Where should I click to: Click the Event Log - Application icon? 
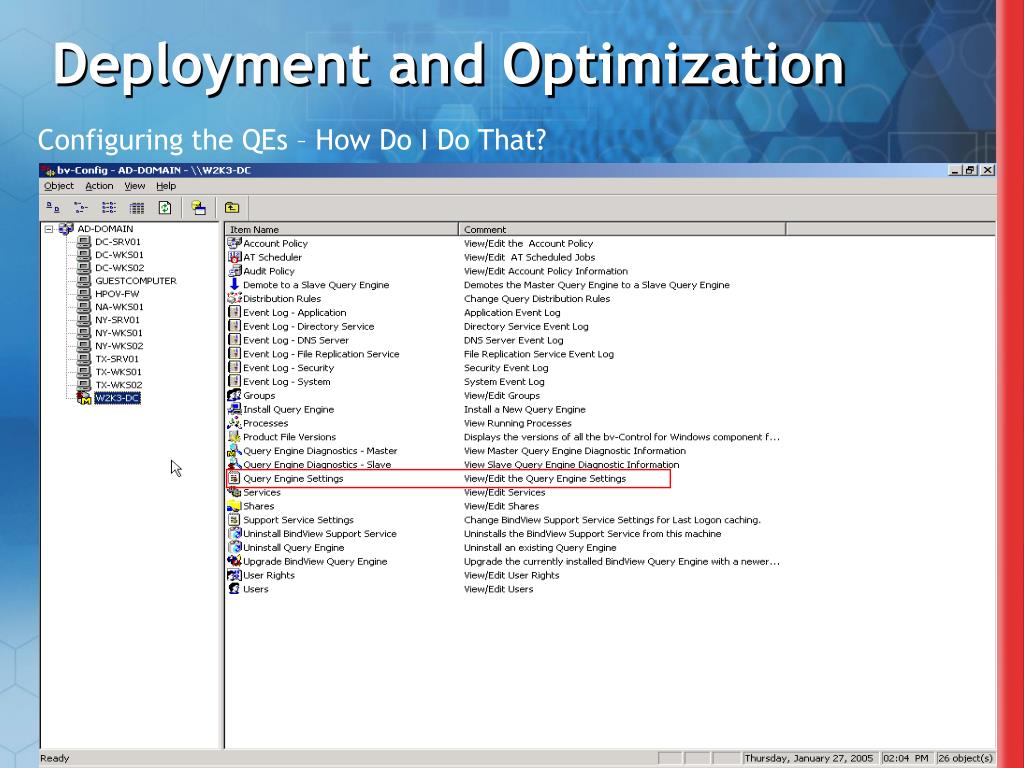pyautogui.click(x=234, y=312)
